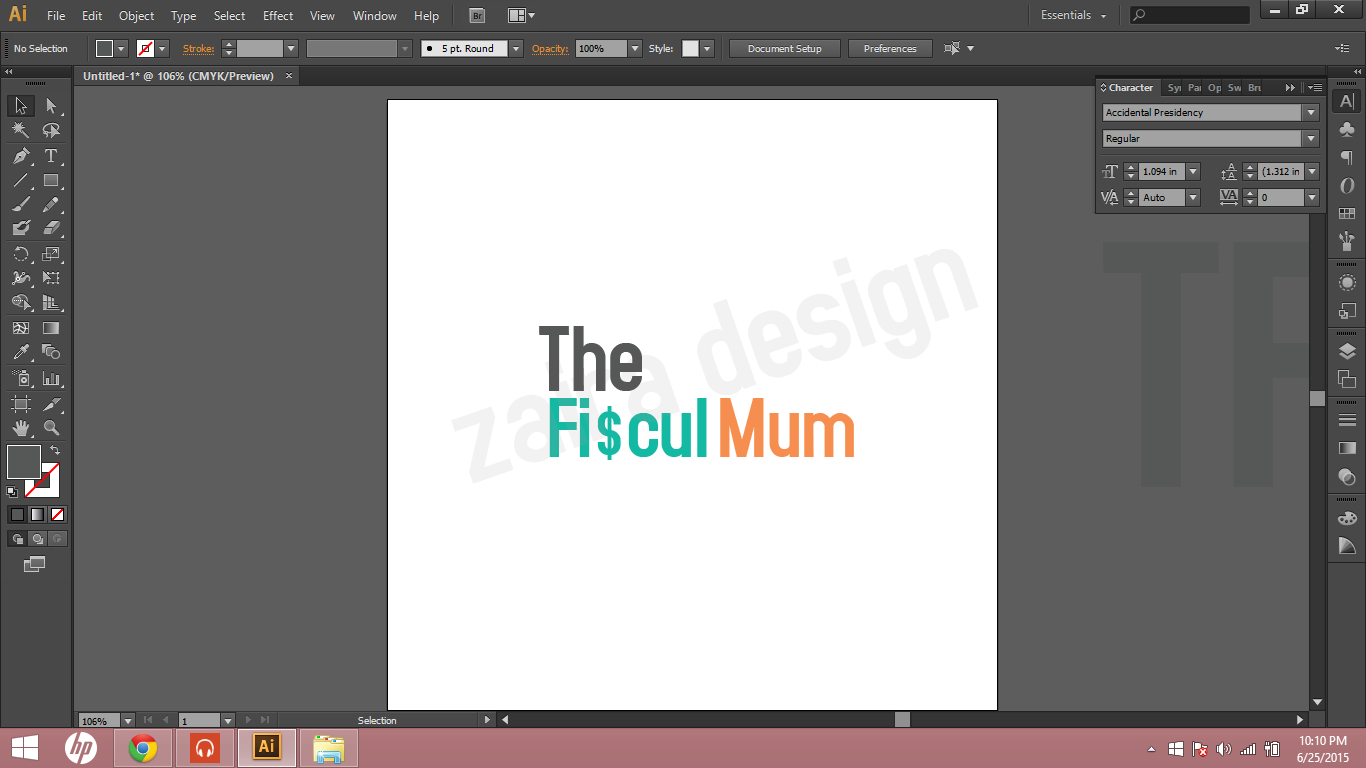Click the Document Setup button
This screenshot has width=1366, height=768.
click(x=784, y=47)
